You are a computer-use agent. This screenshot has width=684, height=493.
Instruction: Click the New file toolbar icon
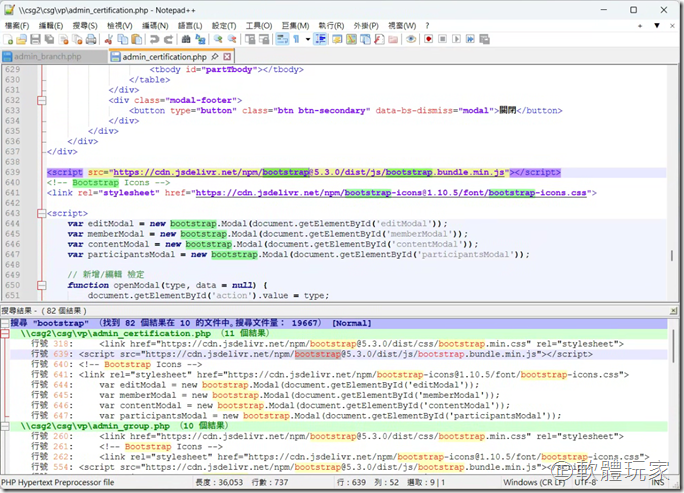point(9,39)
